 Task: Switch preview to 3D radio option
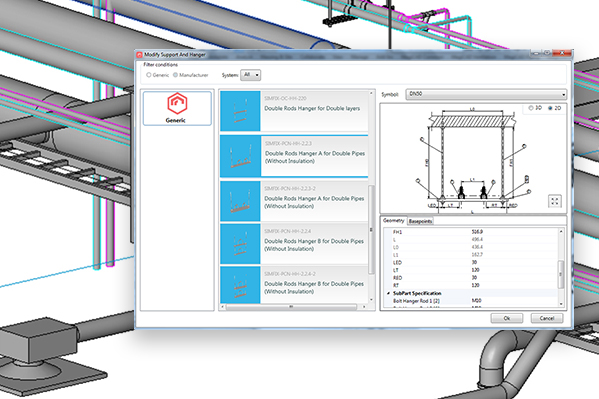531,108
